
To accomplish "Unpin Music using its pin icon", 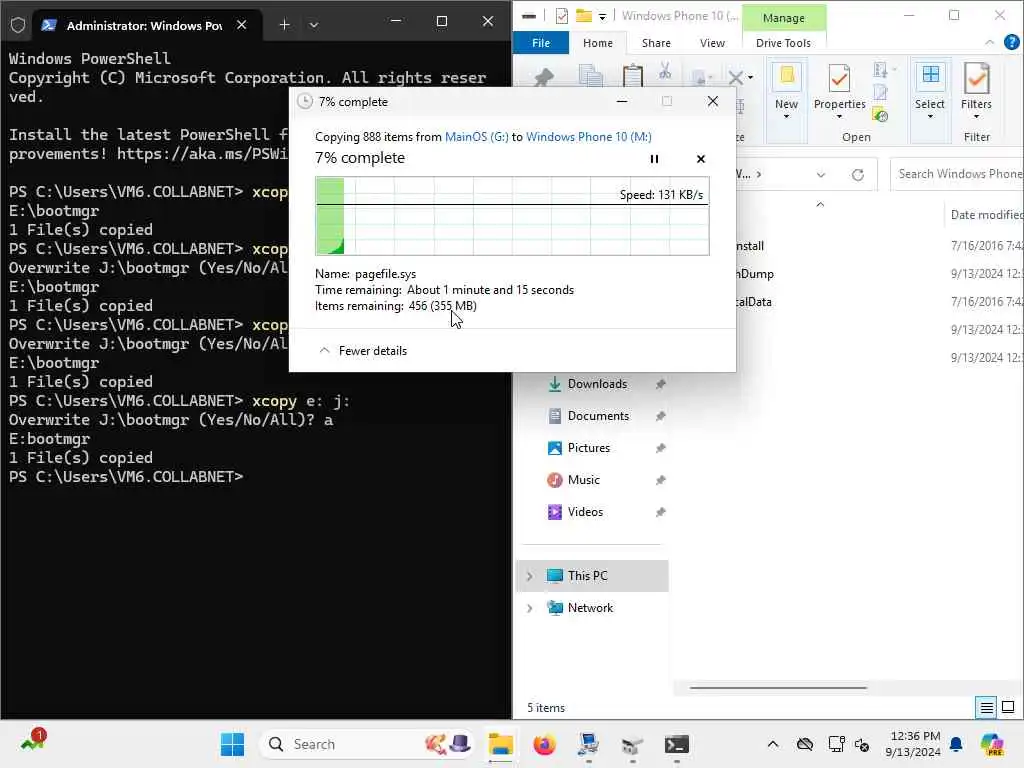I will tap(660, 480).
